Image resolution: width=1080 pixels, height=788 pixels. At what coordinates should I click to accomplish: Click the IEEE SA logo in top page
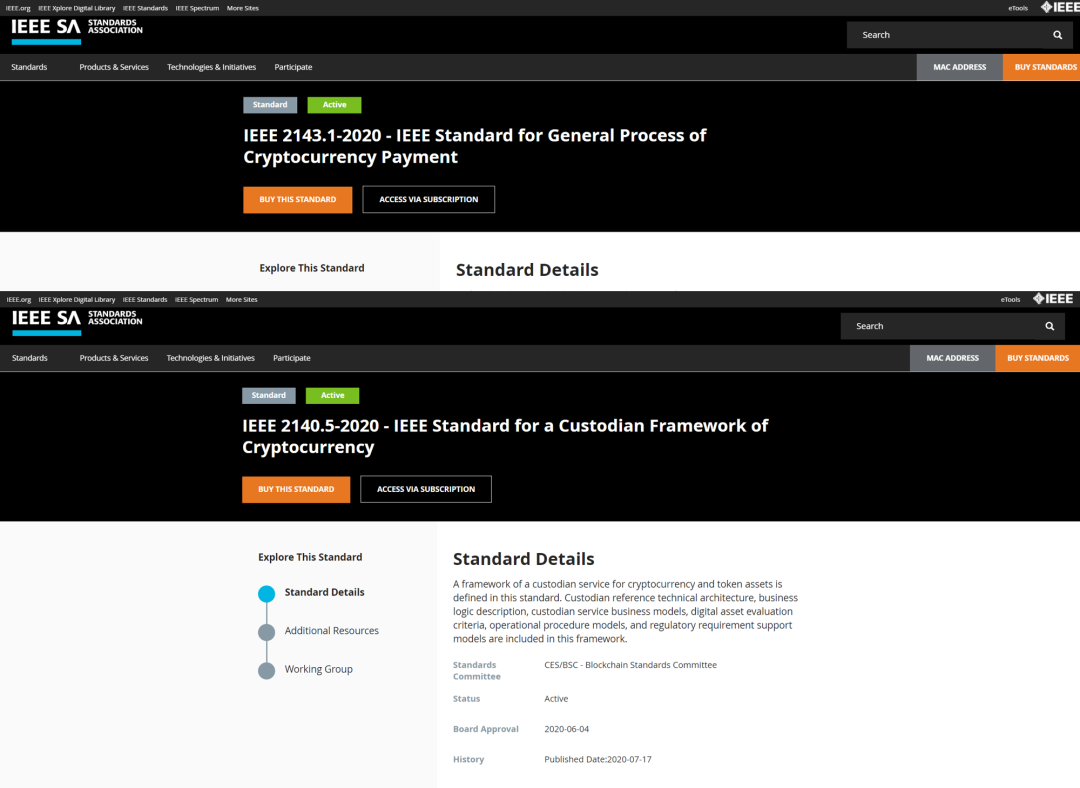click(77, 32)
